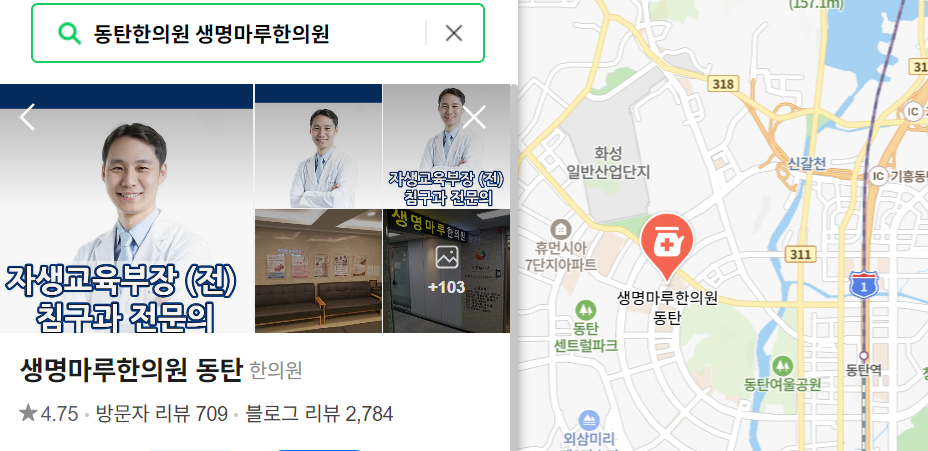Image resolution: width=928 pixels, height=451 pixels.
Task: Click the 동탄역 station marker
Action: click(x=863, y=356)
